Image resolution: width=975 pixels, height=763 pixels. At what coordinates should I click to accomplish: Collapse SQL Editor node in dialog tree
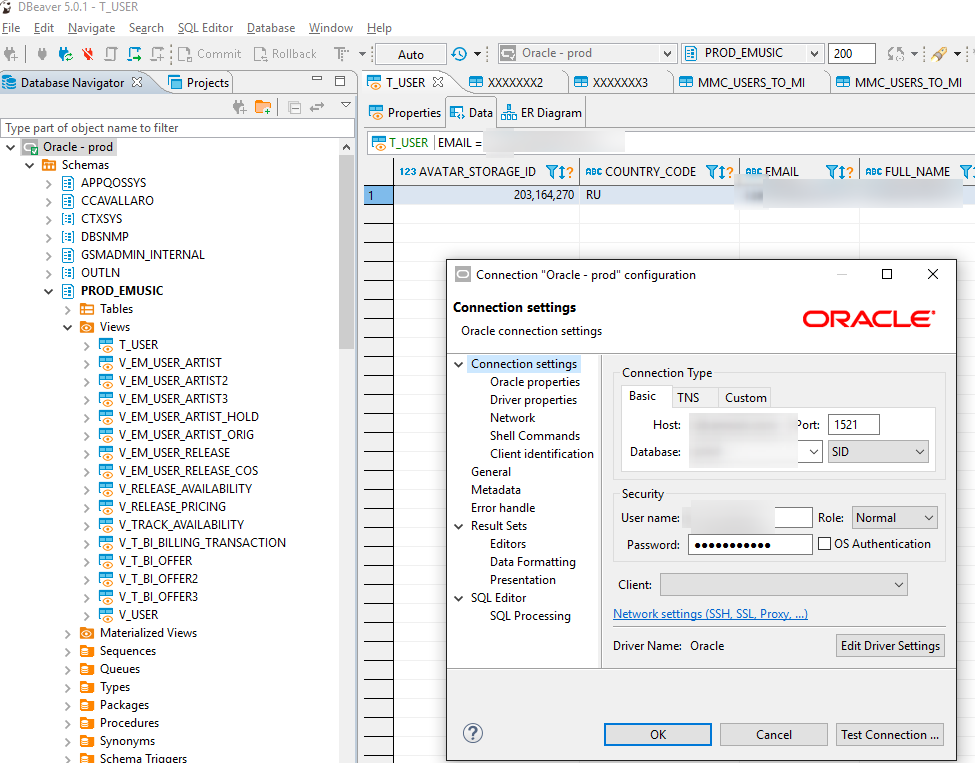pos(459,599)
